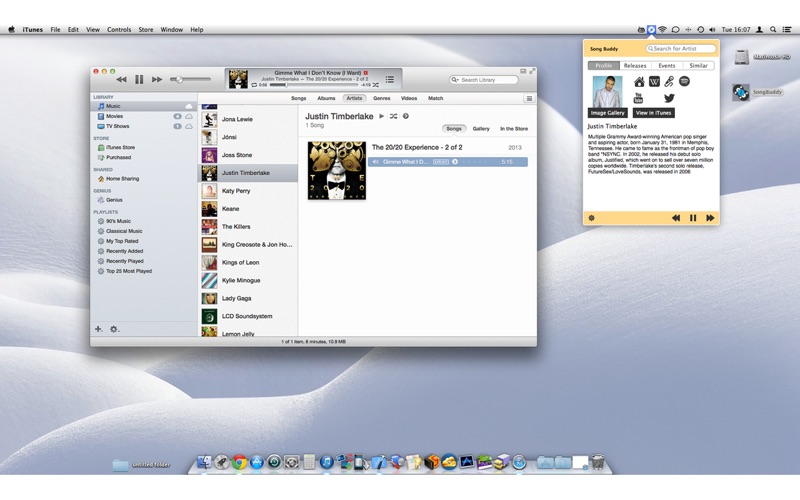Open the Up Next list icon
This screenshot has height=500, width=800.
pyautogui.click(x=390, y=79)
